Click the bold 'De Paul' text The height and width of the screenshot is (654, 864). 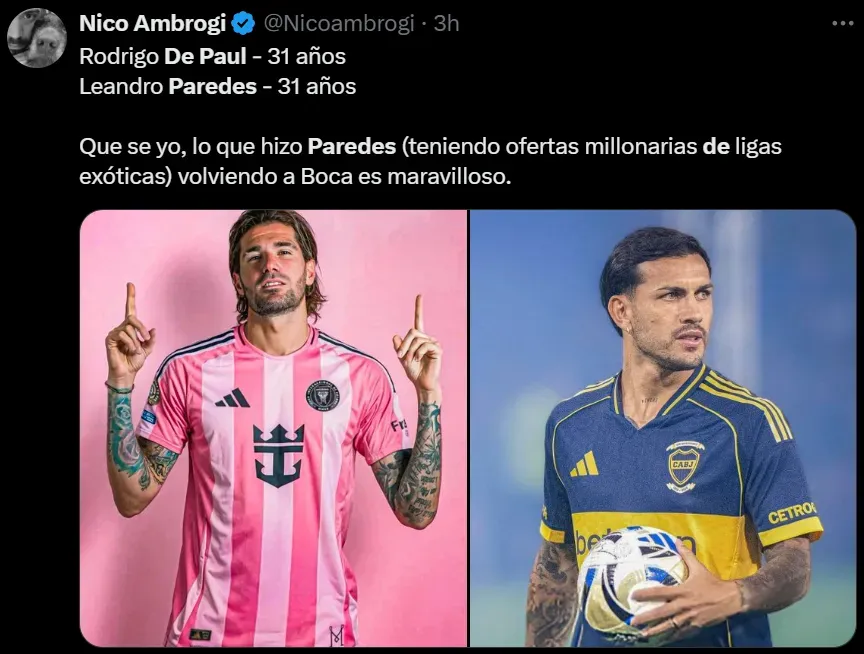point(205,56)
